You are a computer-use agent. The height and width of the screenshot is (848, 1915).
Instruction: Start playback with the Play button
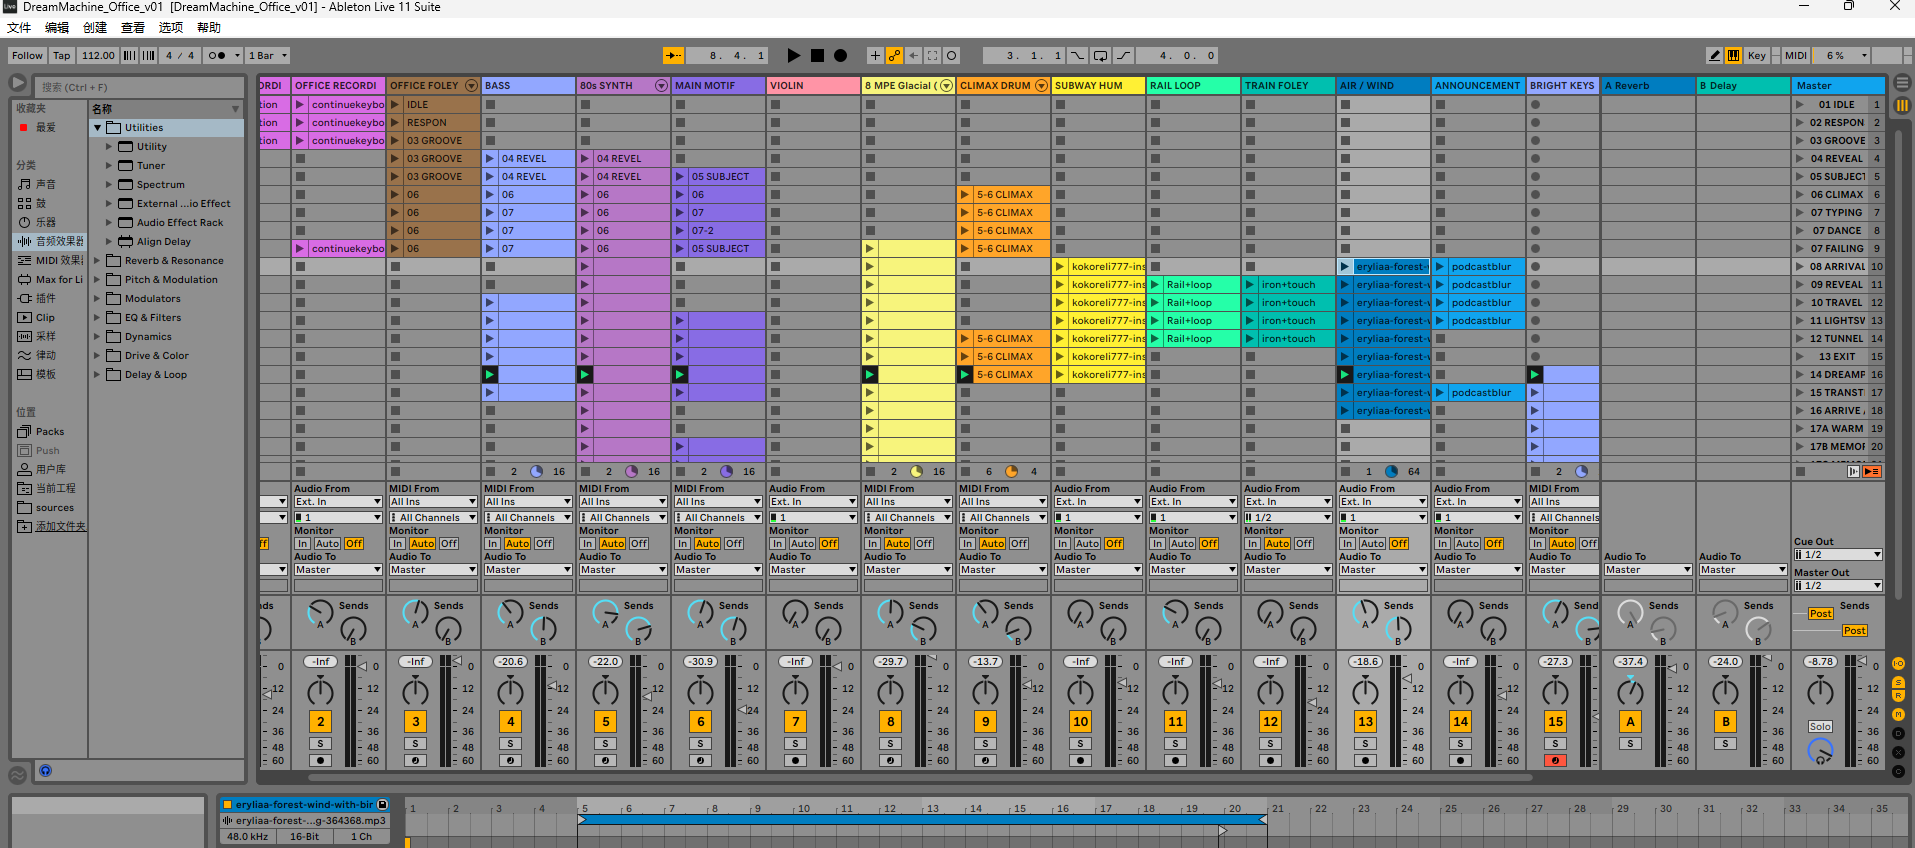click(793, 56)
